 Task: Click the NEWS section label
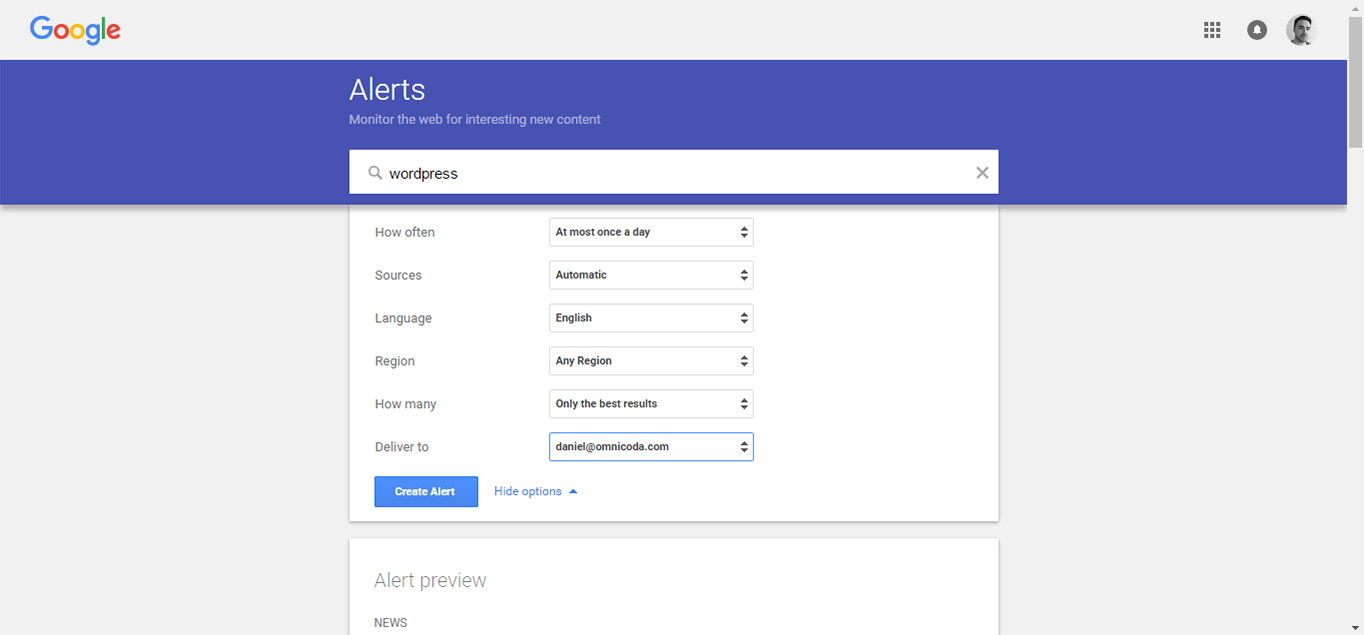coord(391,623)
